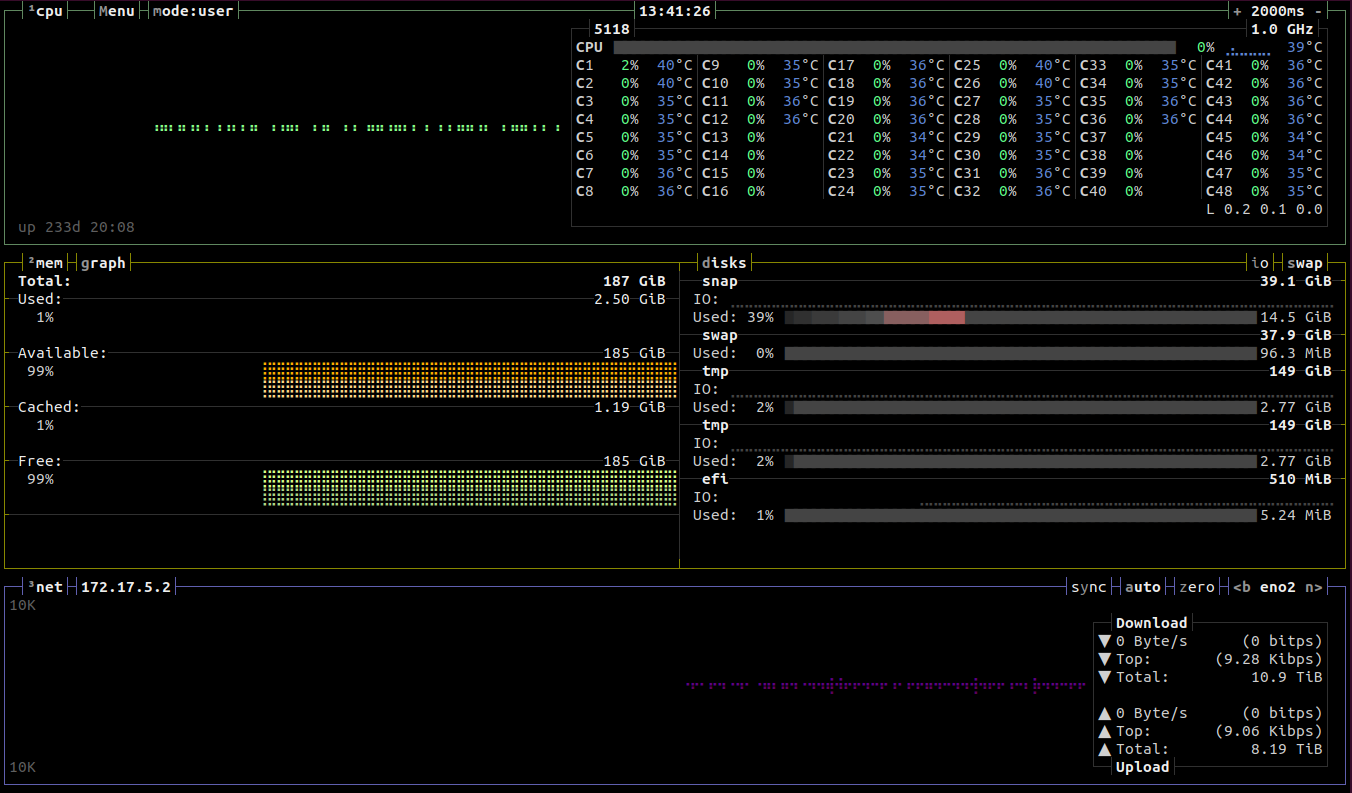This screenshot has height=793, width=1352.
Task: Click the C33 core entry
Action: pyautogui.click(x=1138, y=65)
